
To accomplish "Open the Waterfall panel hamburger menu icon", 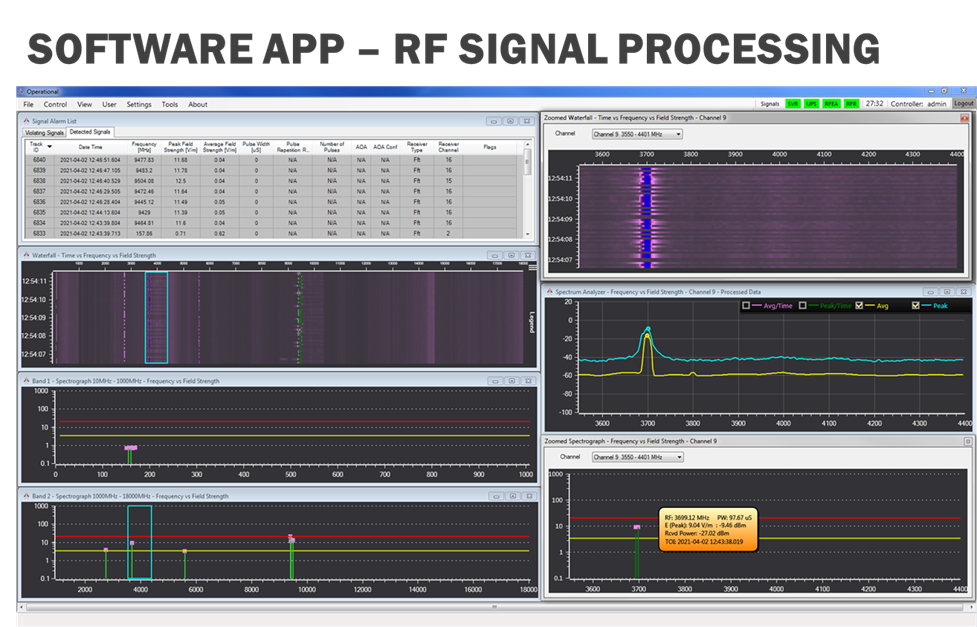I will pos(532,267).
